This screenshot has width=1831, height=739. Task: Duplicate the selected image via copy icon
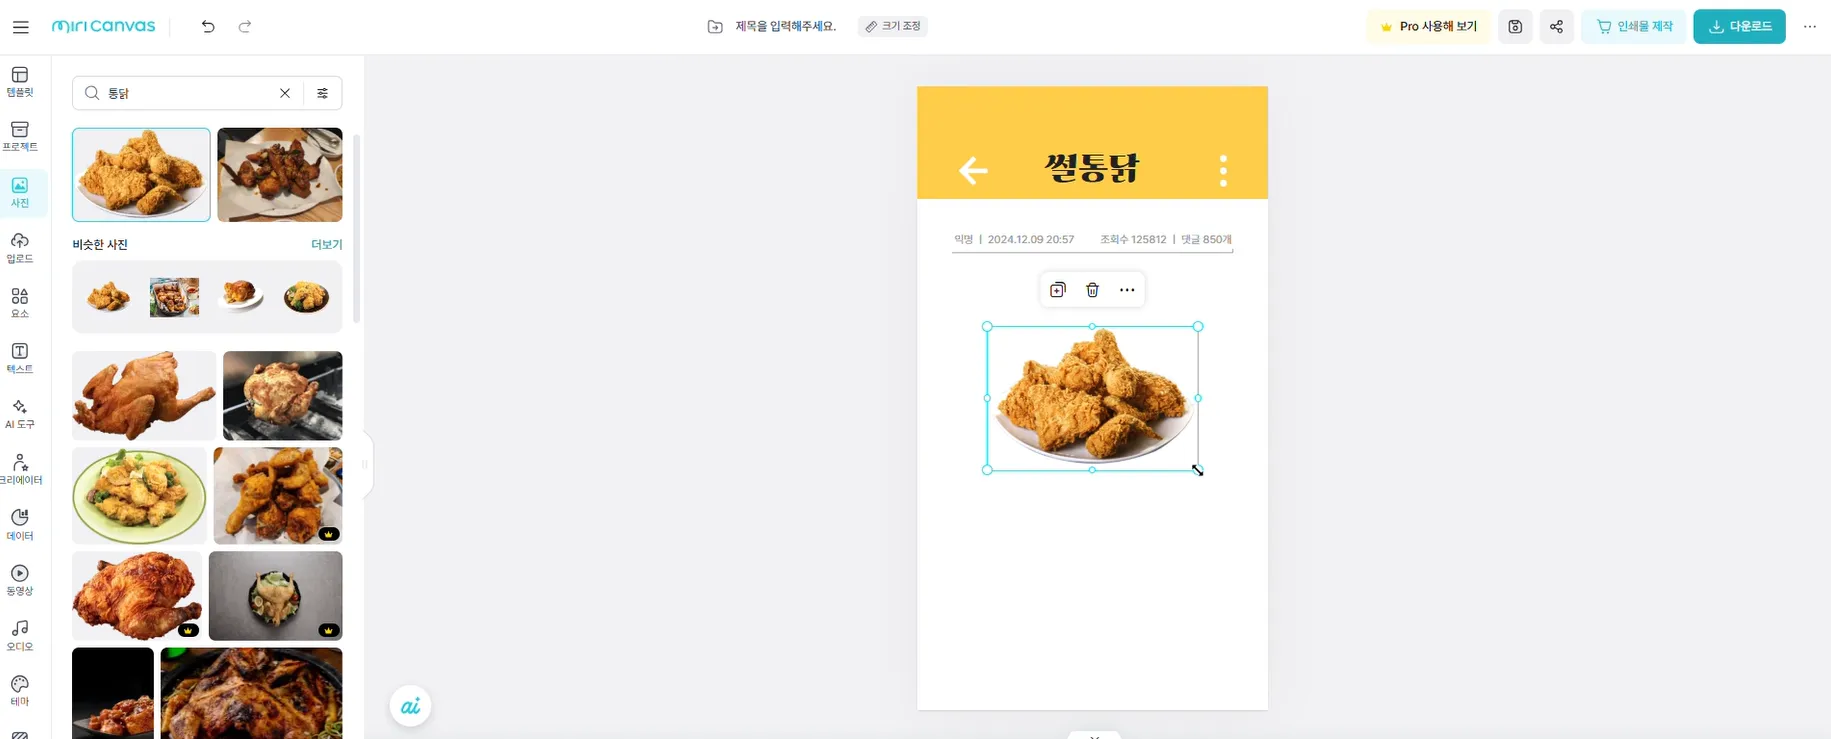pos(1058,290)
